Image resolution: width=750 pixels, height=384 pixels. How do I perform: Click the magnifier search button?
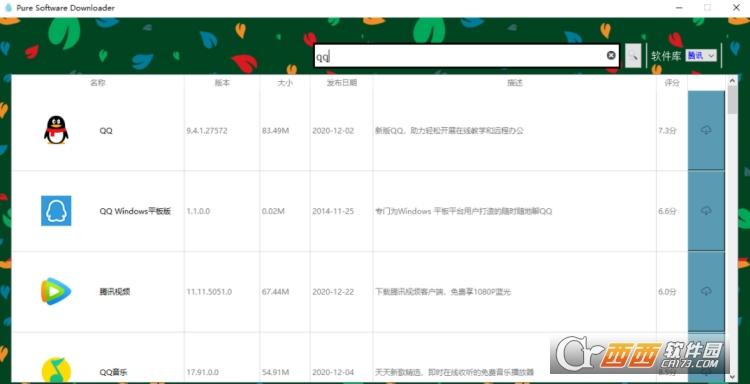coord(633,56)
